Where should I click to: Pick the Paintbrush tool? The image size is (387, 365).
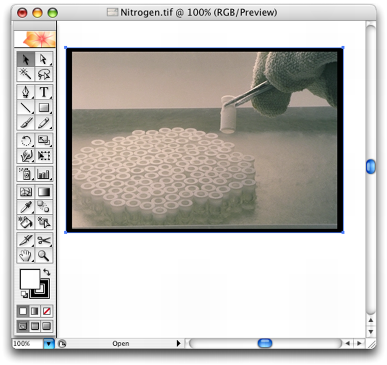point(26,123)
